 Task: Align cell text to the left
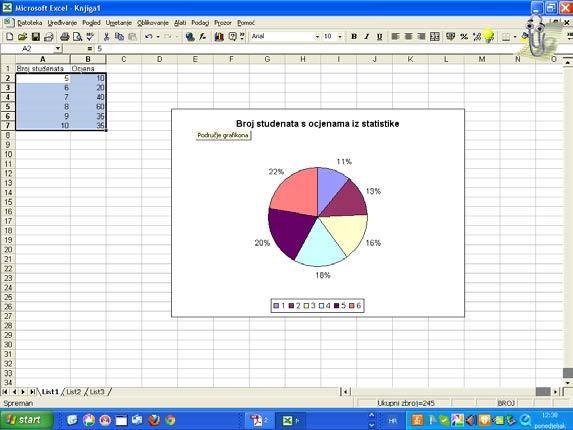[x=395, y=37]
